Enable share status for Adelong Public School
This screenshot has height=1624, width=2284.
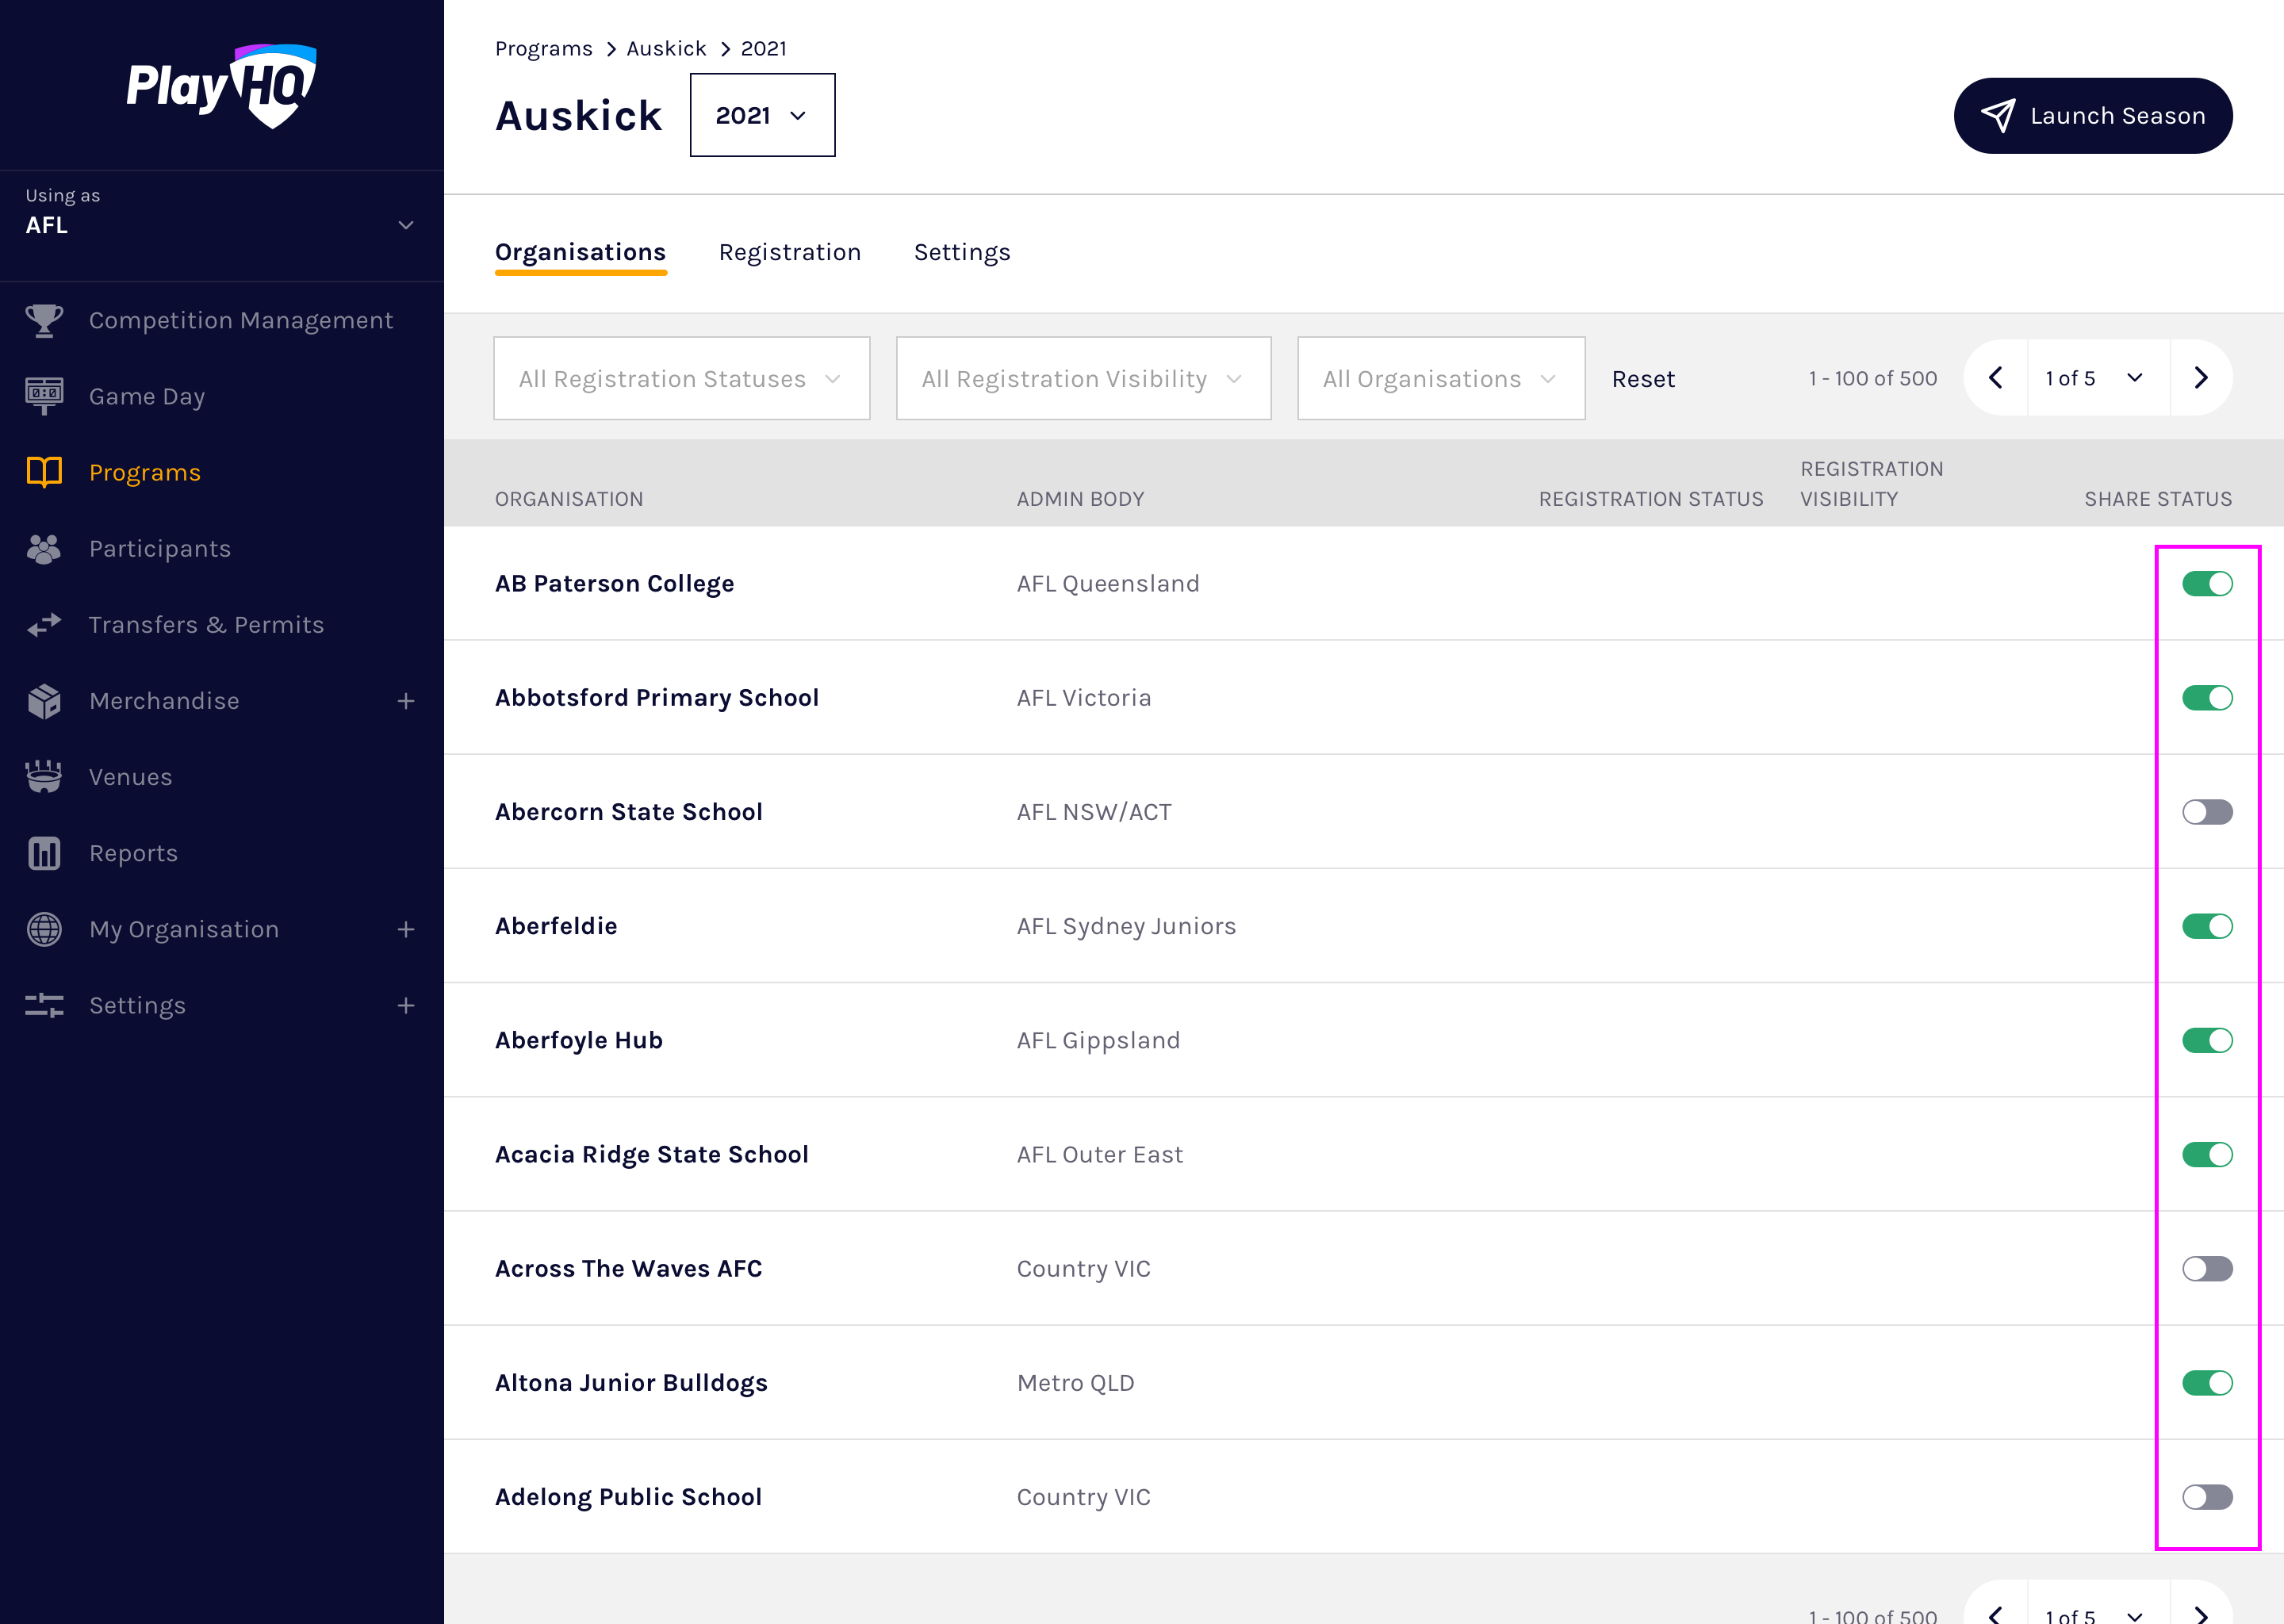click(2207, 1497)
